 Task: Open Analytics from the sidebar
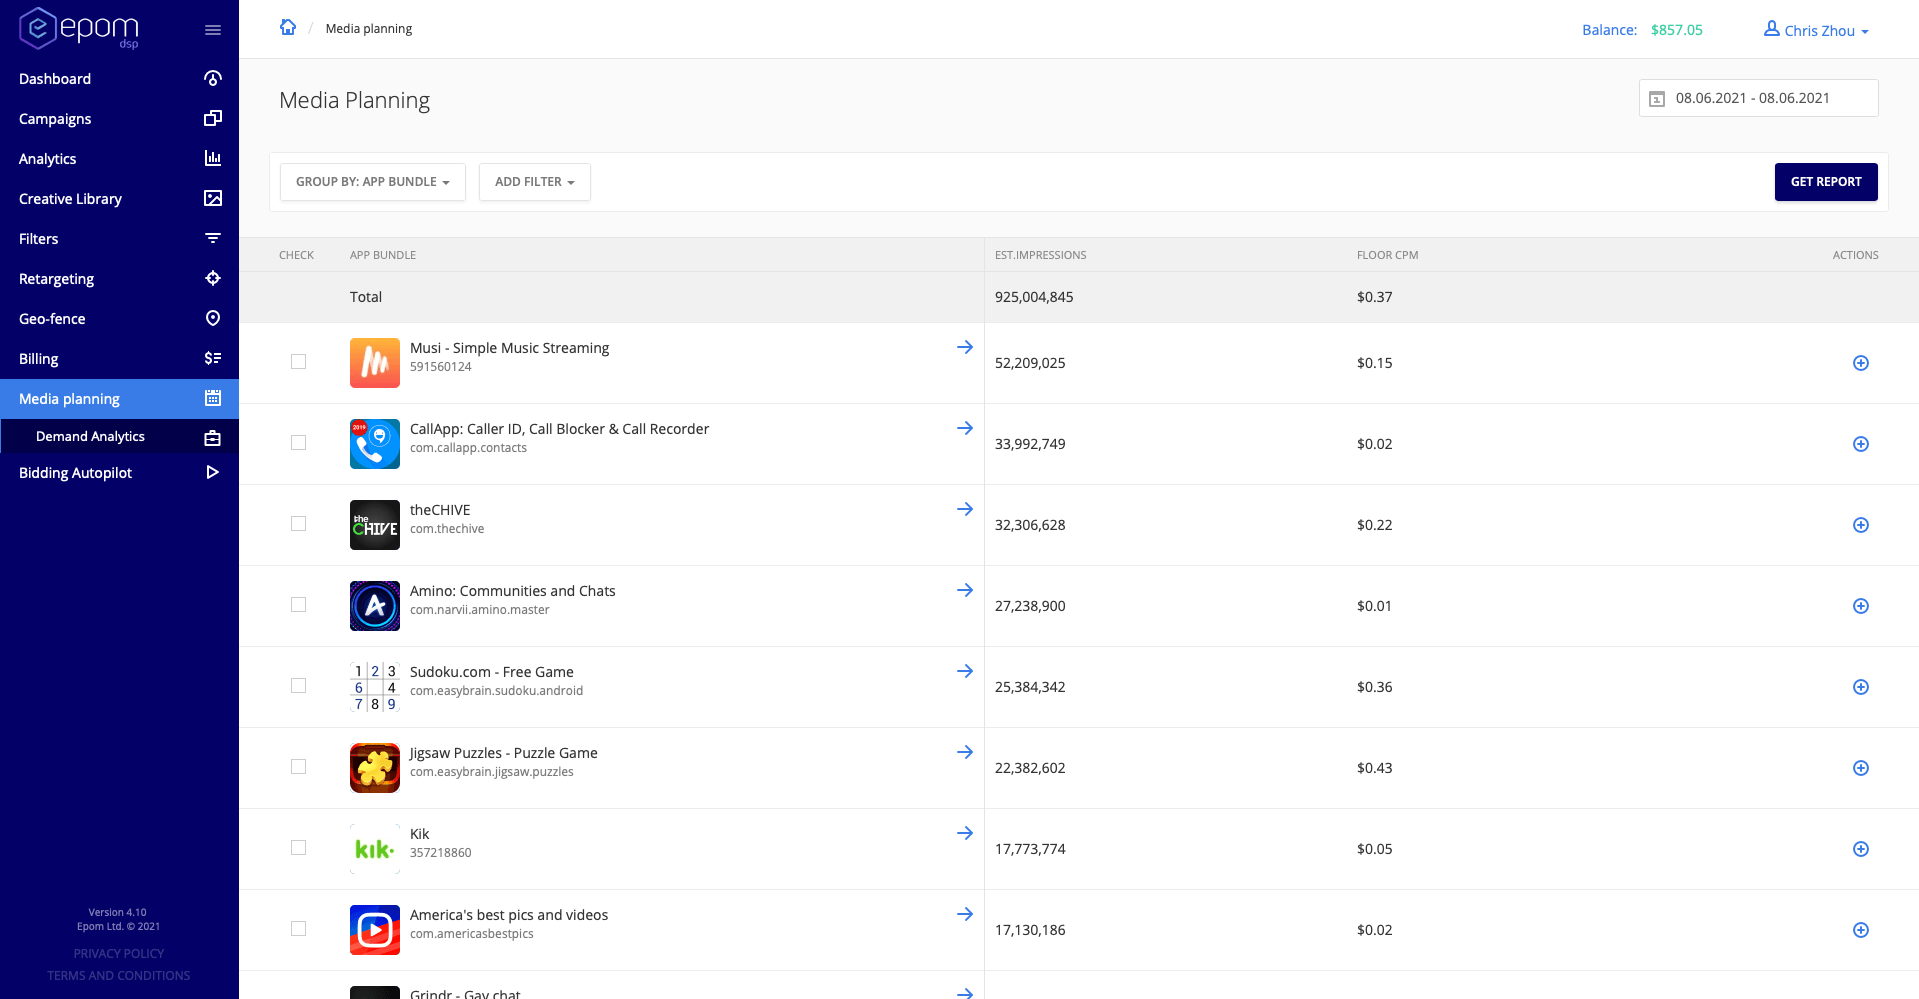pyautogui.click(x=119, y=159)
